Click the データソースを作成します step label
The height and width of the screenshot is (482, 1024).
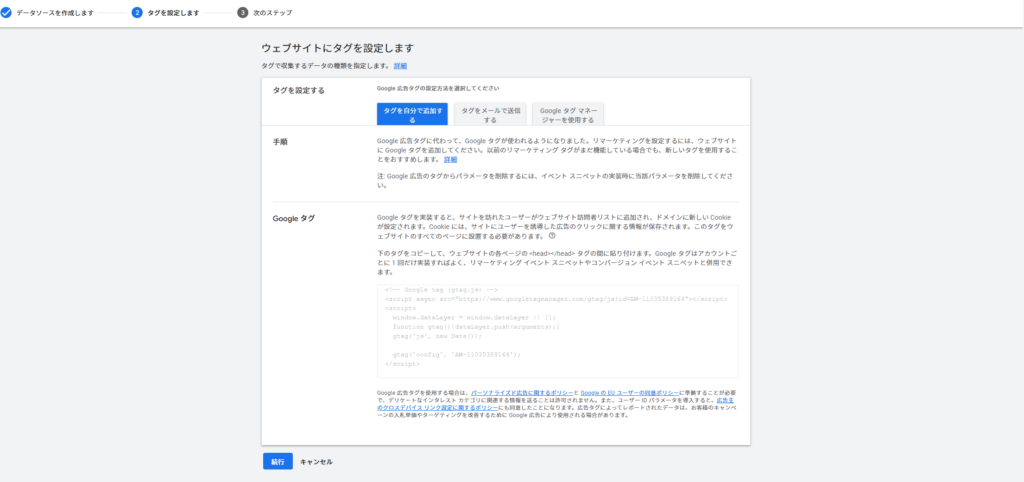point(55,12)
